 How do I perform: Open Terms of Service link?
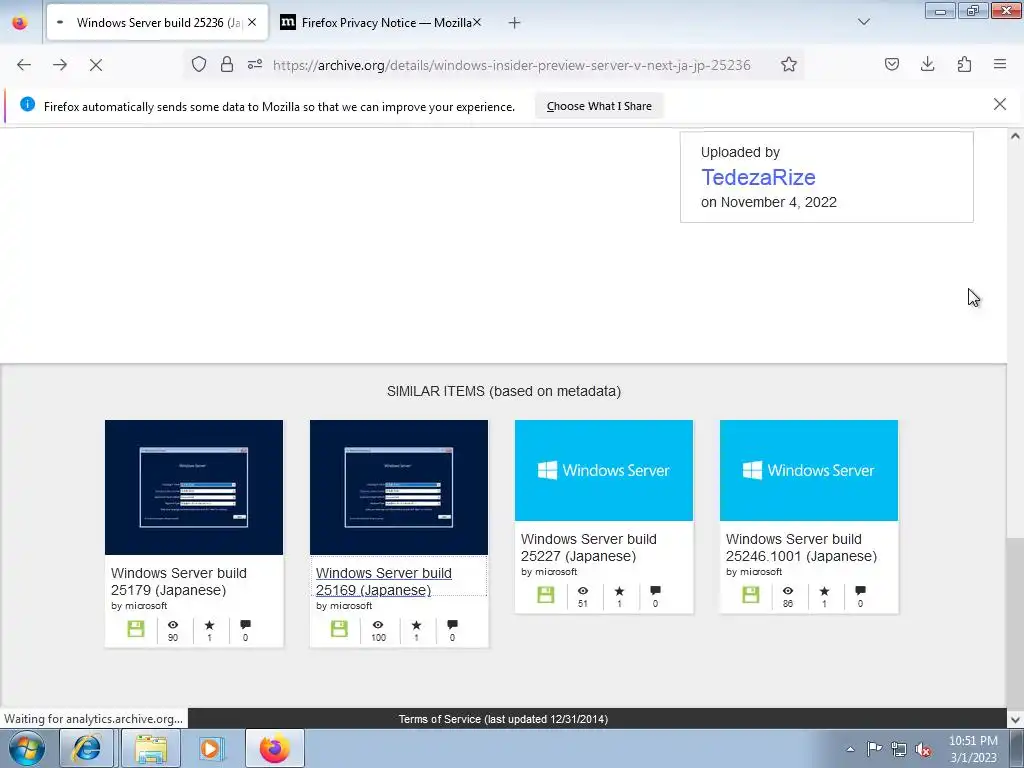coord(504,719)
